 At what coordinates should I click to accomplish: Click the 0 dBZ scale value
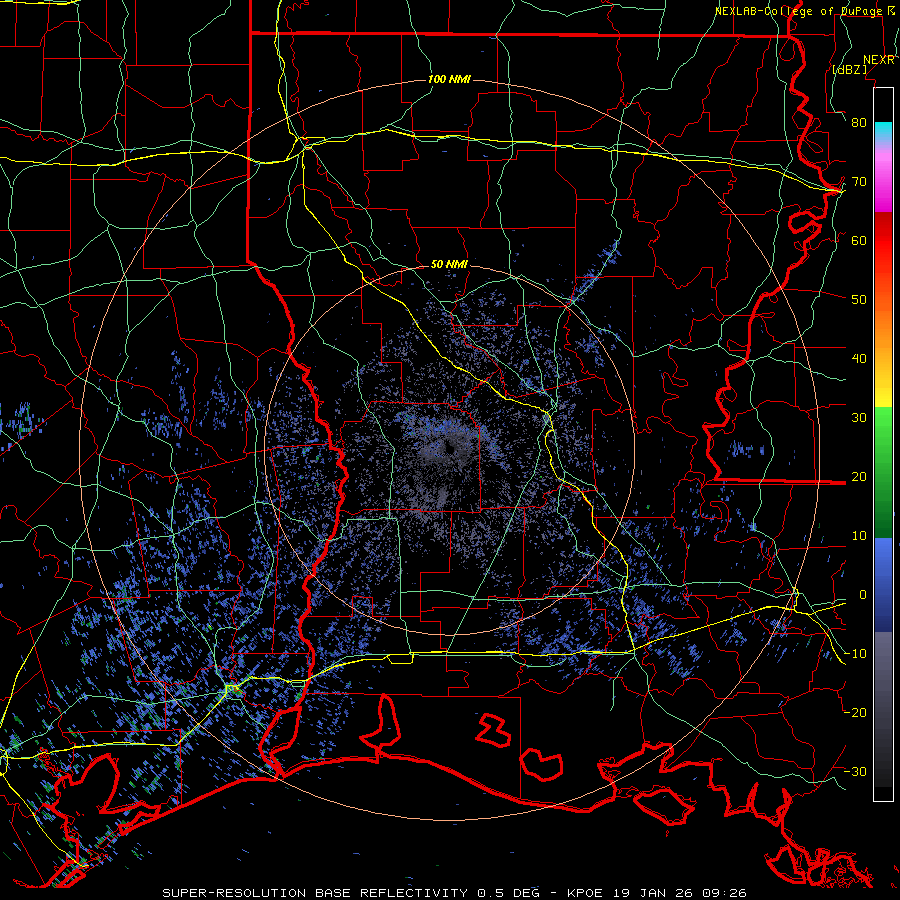(x=862, y=595)
